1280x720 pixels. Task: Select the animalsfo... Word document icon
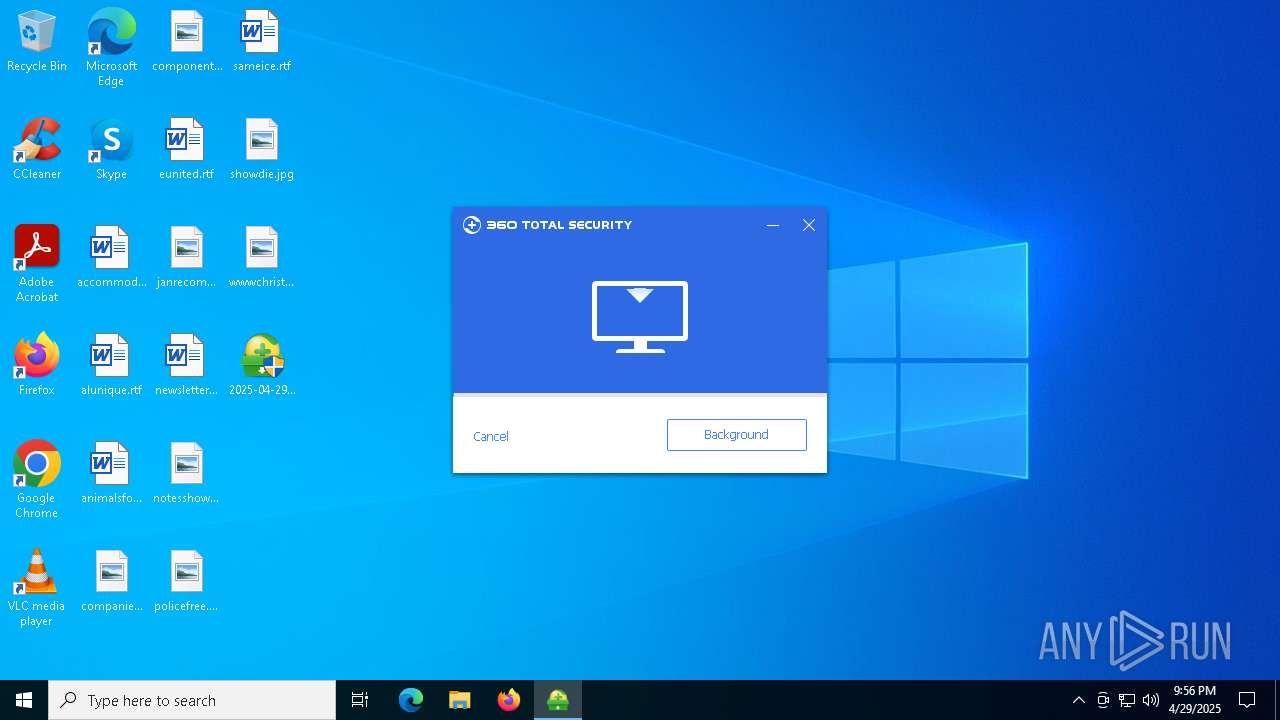pyautogui.click(x=111, y=474)
